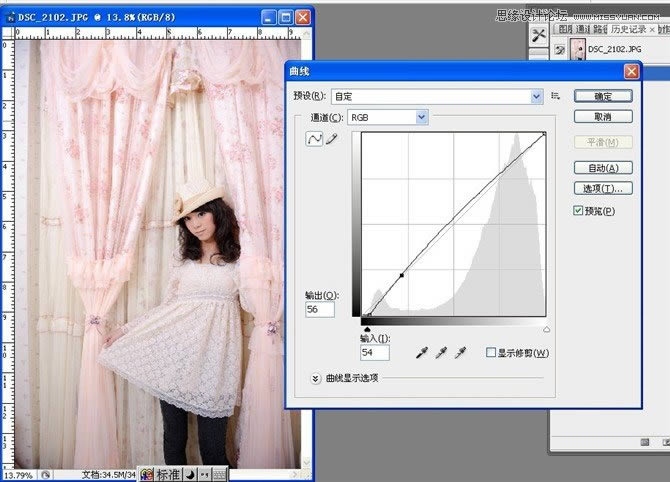The image size is (670, 482).
Task: Pick the black point eyedropper
Action: point(422,353)
